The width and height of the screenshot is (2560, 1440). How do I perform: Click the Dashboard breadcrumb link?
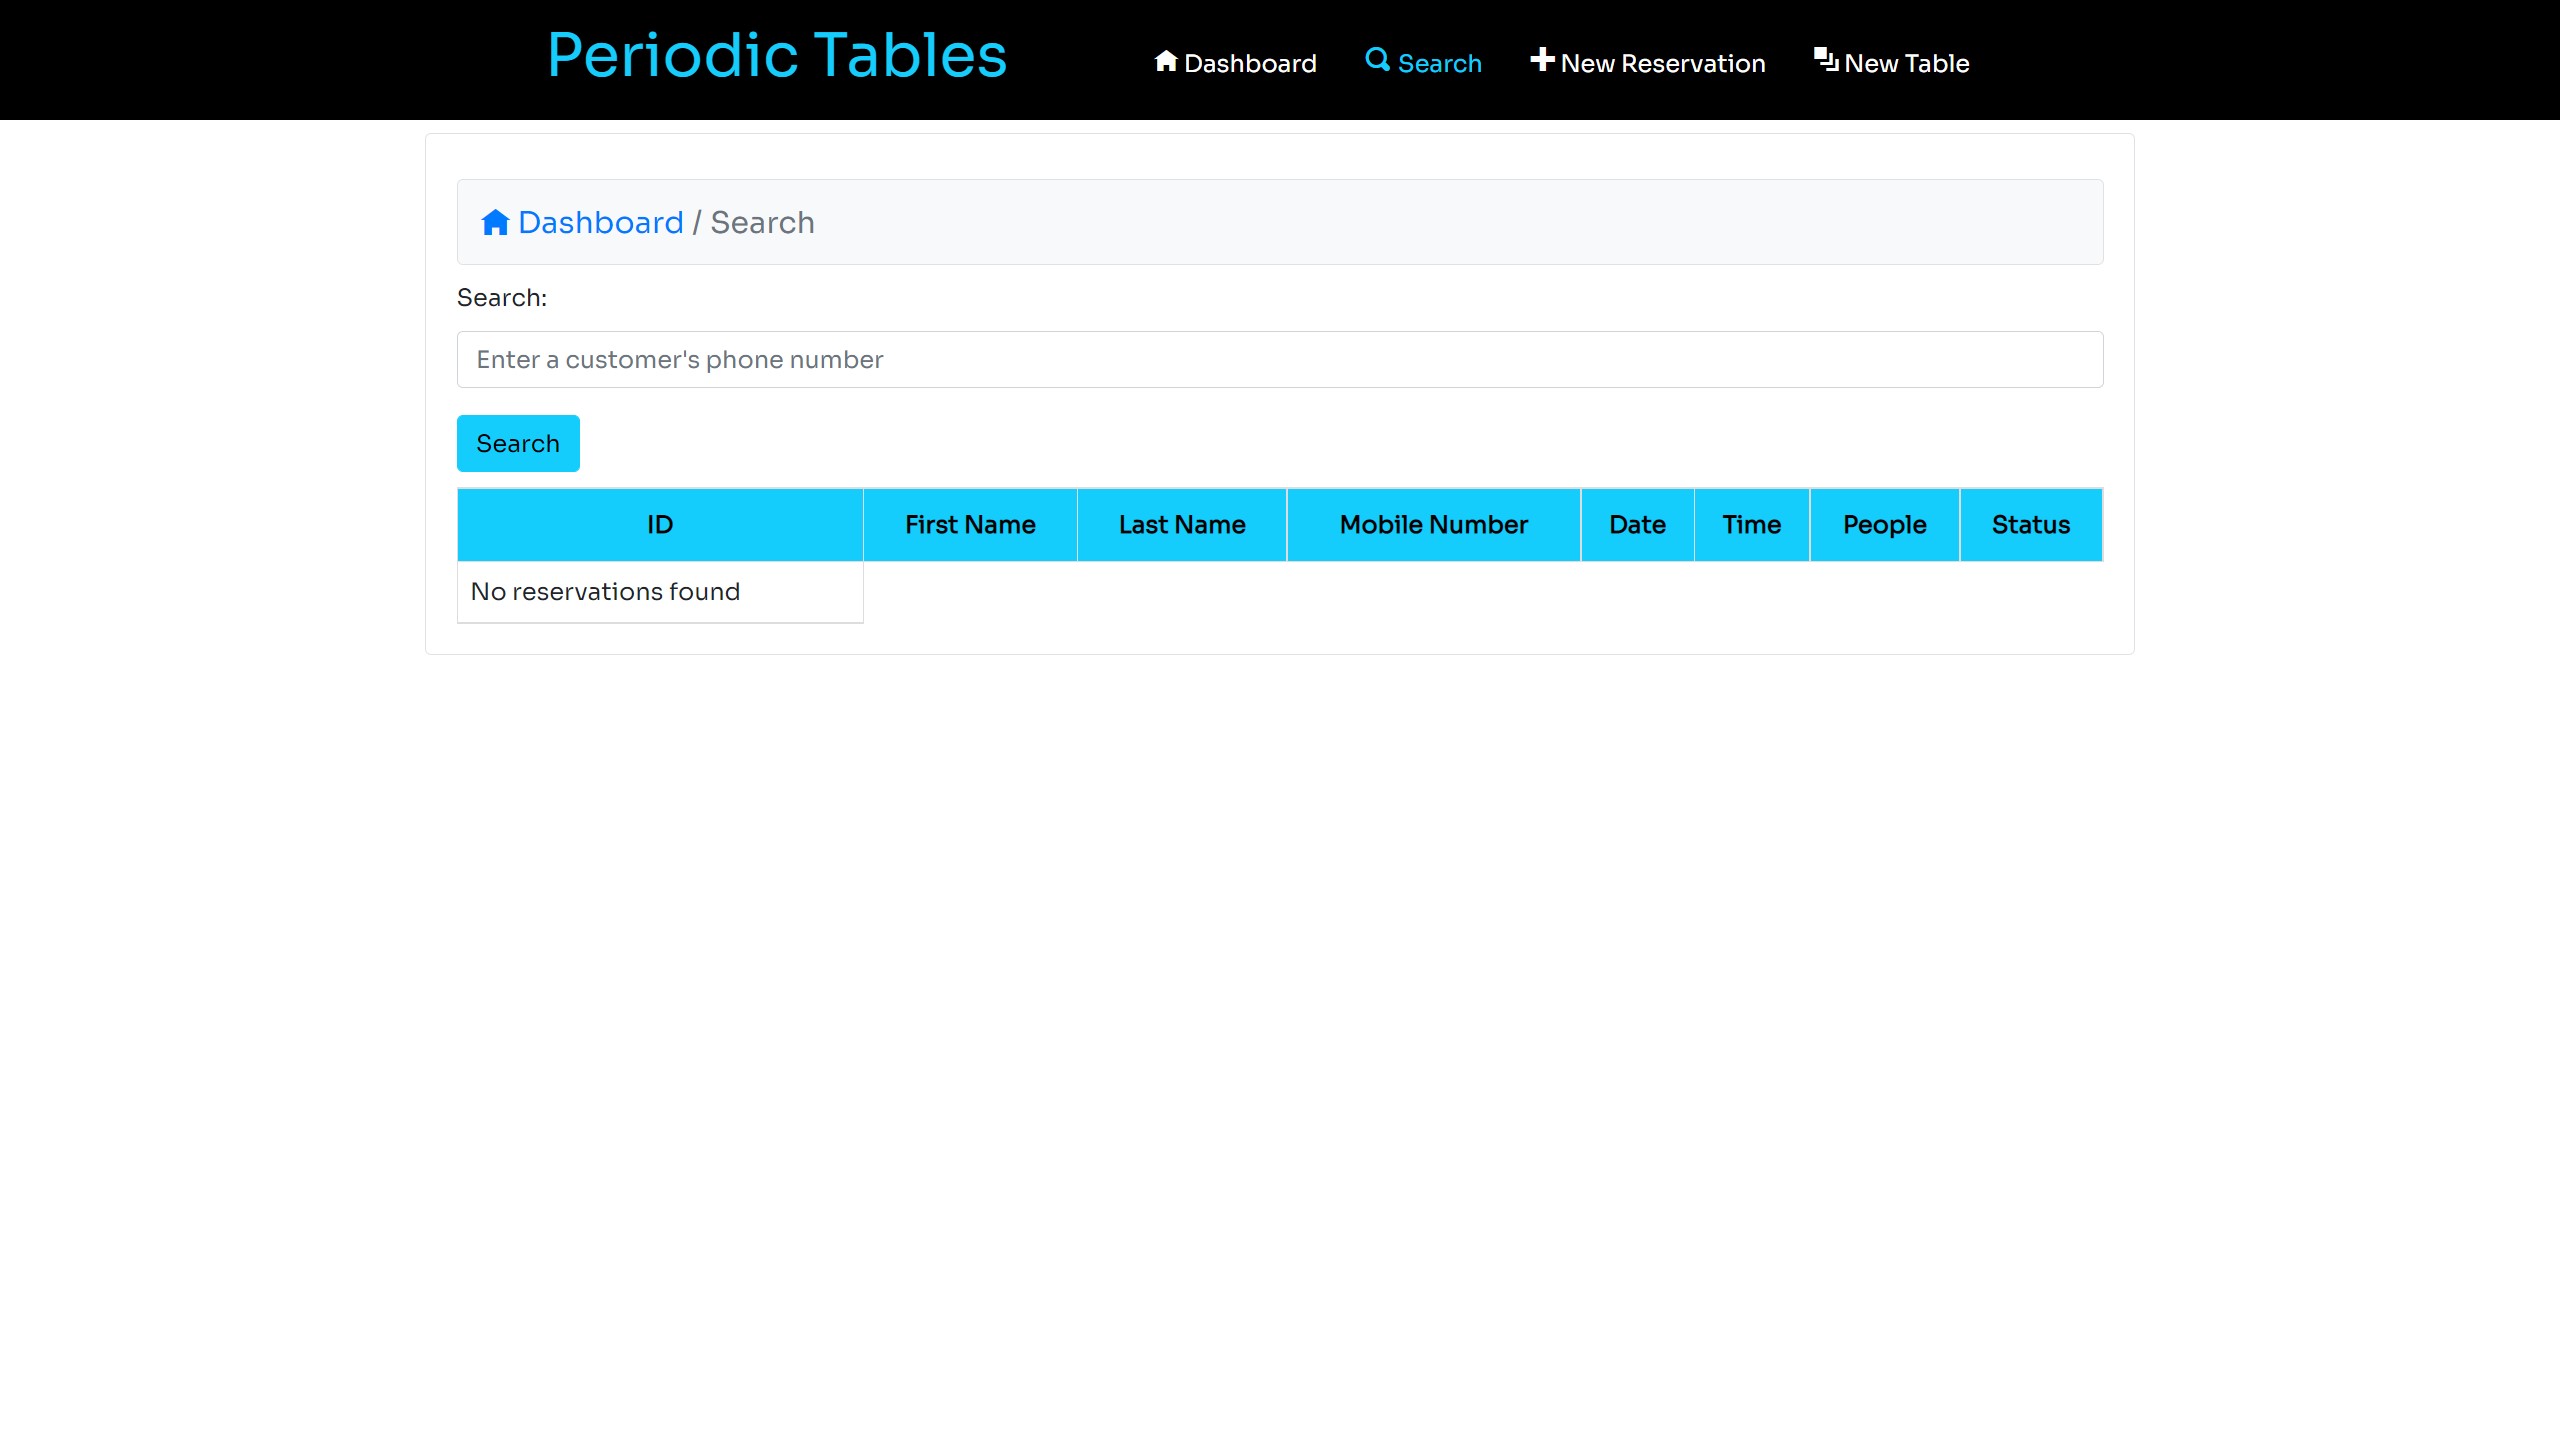pos(580,222)
